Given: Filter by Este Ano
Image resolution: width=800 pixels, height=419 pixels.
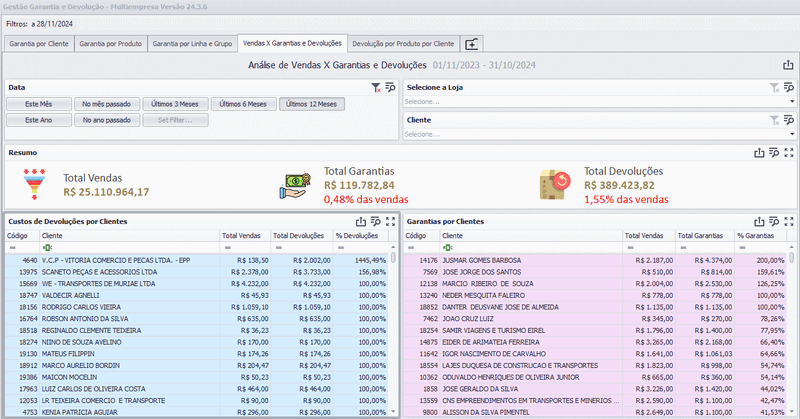Looking at the screenshot, I should click(39, 120).
